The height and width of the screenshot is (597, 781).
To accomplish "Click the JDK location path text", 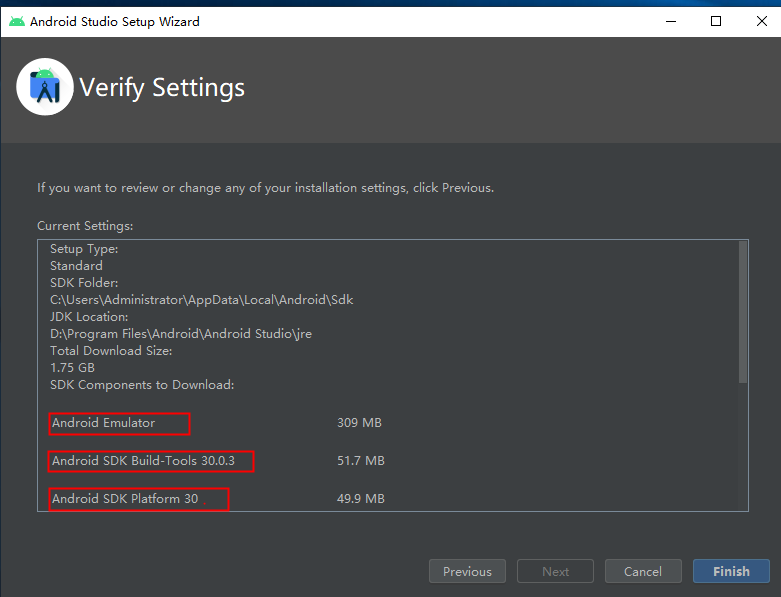I will coord(181,334).
